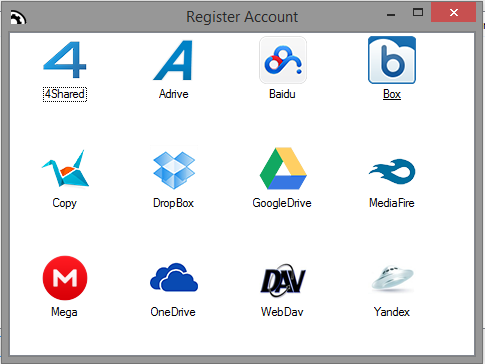Select the WebDav logo icon

coord(283,280)
